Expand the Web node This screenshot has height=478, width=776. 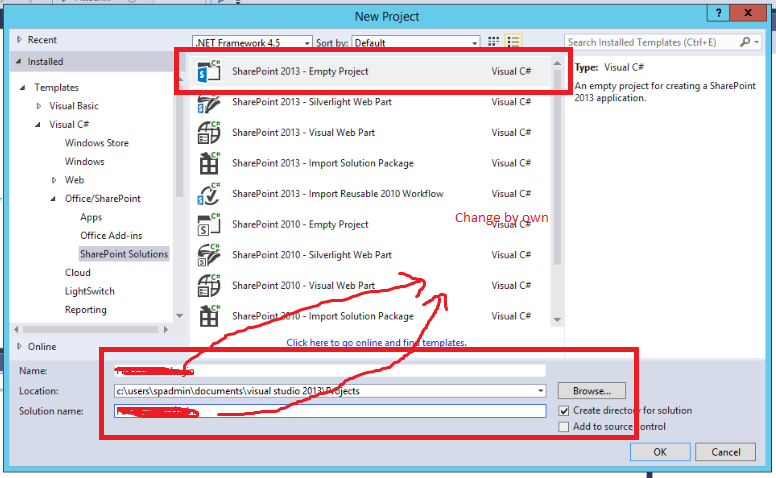(x=54, y=180)
